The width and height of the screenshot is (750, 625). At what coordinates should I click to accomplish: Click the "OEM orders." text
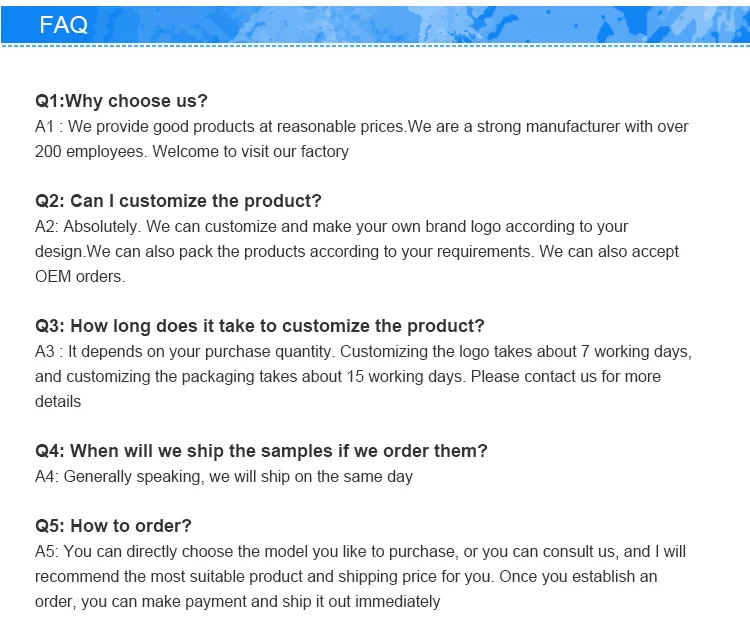coord(80,276)
